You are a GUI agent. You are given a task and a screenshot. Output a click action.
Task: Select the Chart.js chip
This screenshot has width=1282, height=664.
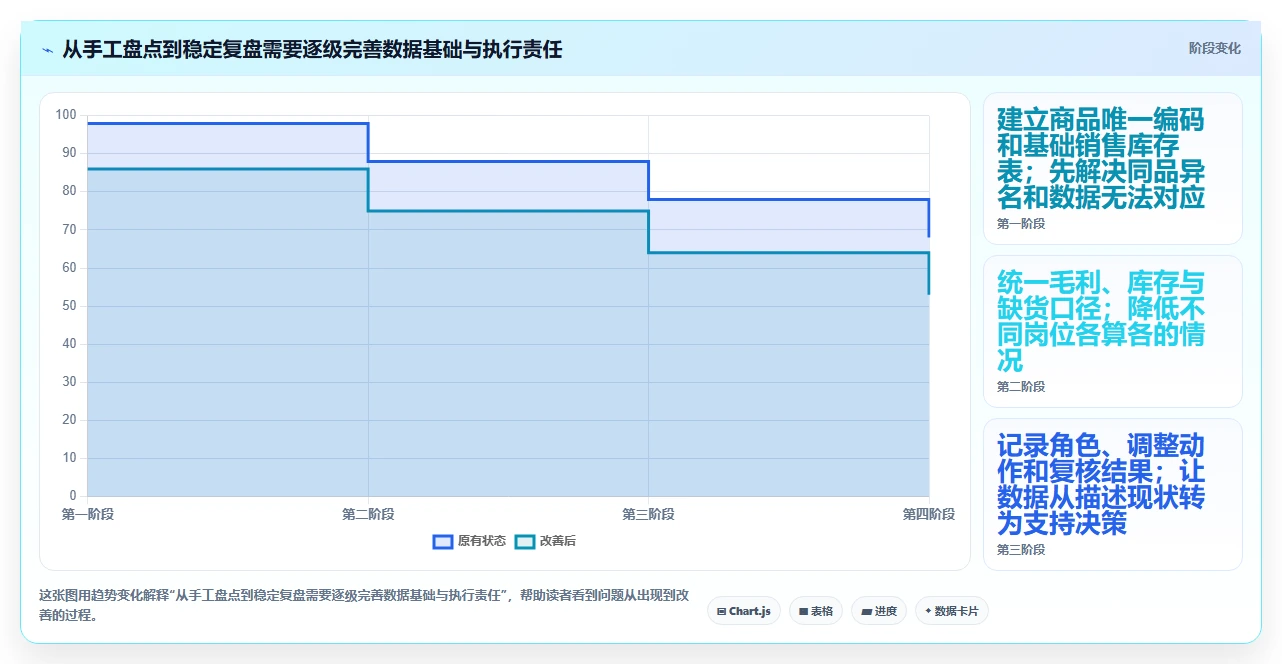point(744,611)
